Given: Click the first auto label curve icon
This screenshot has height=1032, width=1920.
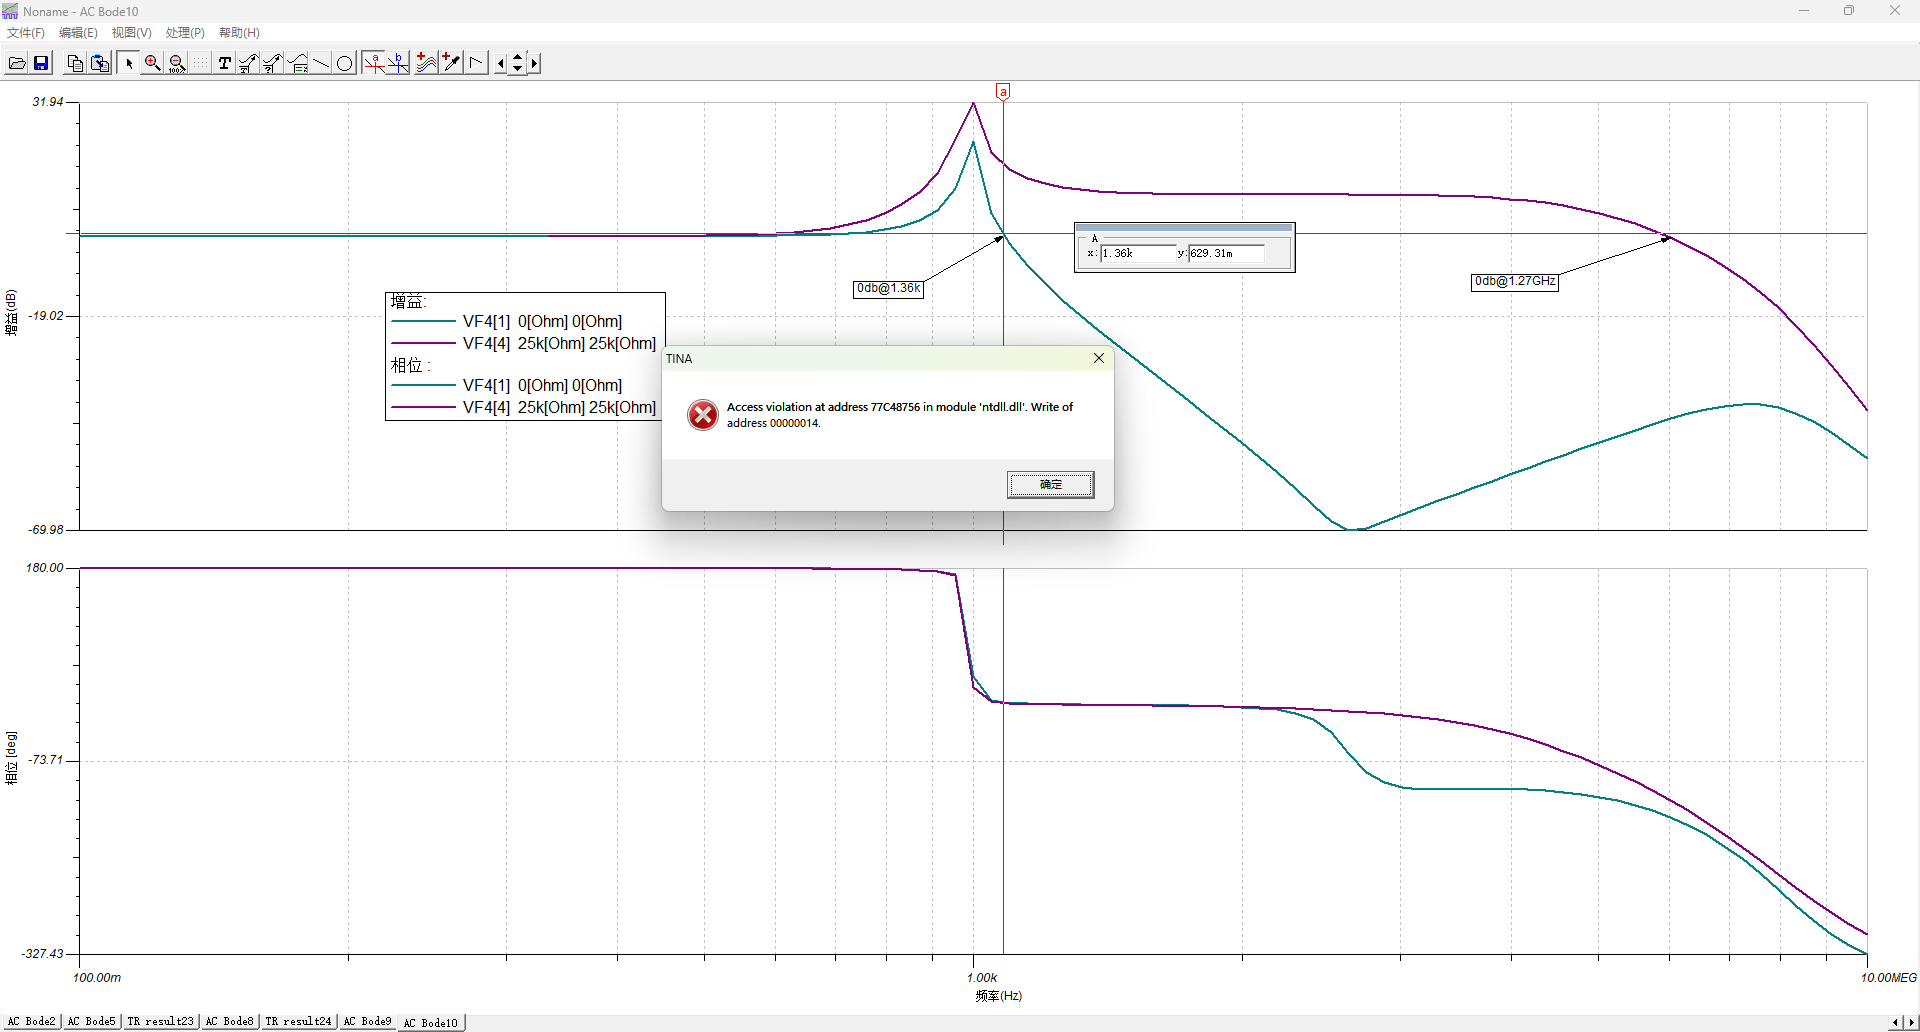Looking at the screenshot, I should [248, 63].
